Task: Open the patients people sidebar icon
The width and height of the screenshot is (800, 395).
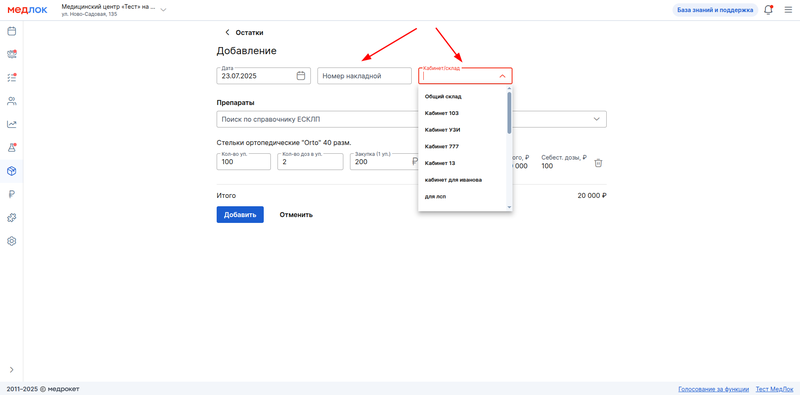Action: coord(11,101)
